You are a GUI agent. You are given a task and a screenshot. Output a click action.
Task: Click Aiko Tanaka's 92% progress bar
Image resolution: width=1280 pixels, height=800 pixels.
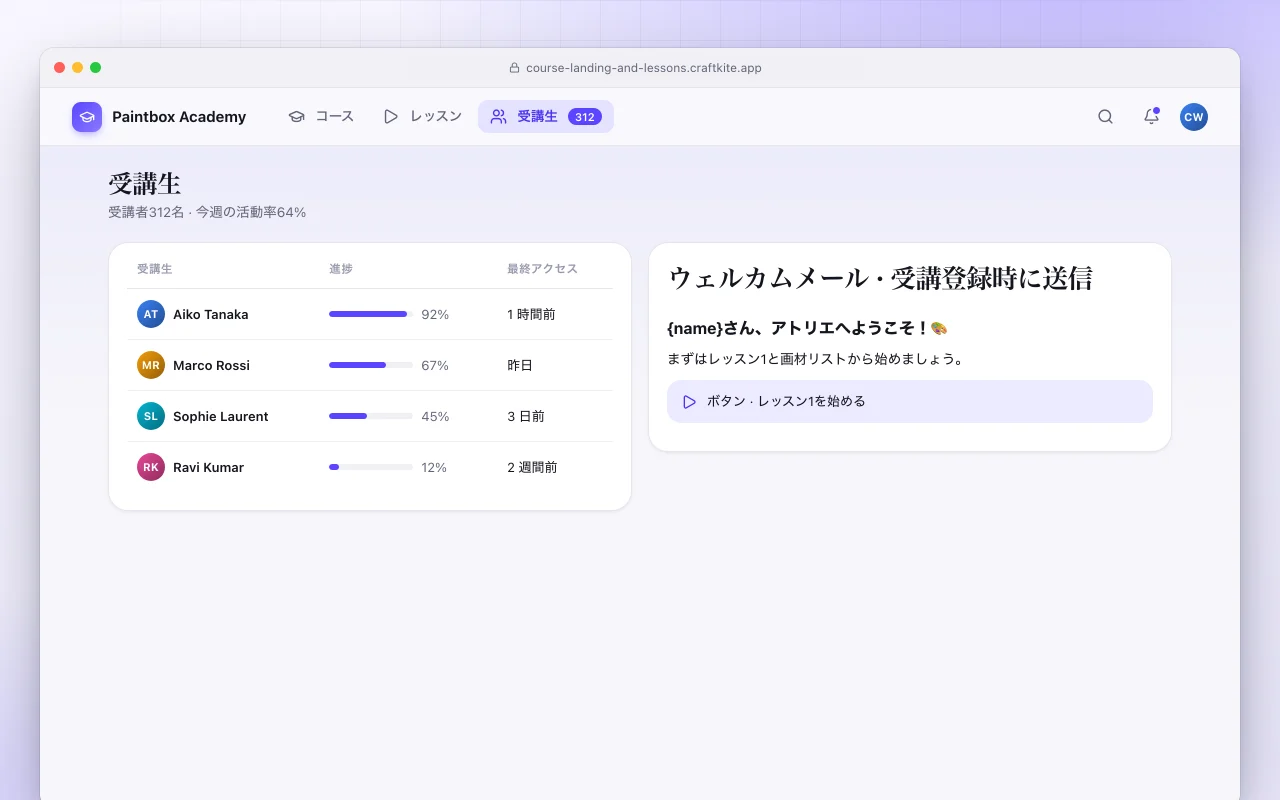(371, 314)
